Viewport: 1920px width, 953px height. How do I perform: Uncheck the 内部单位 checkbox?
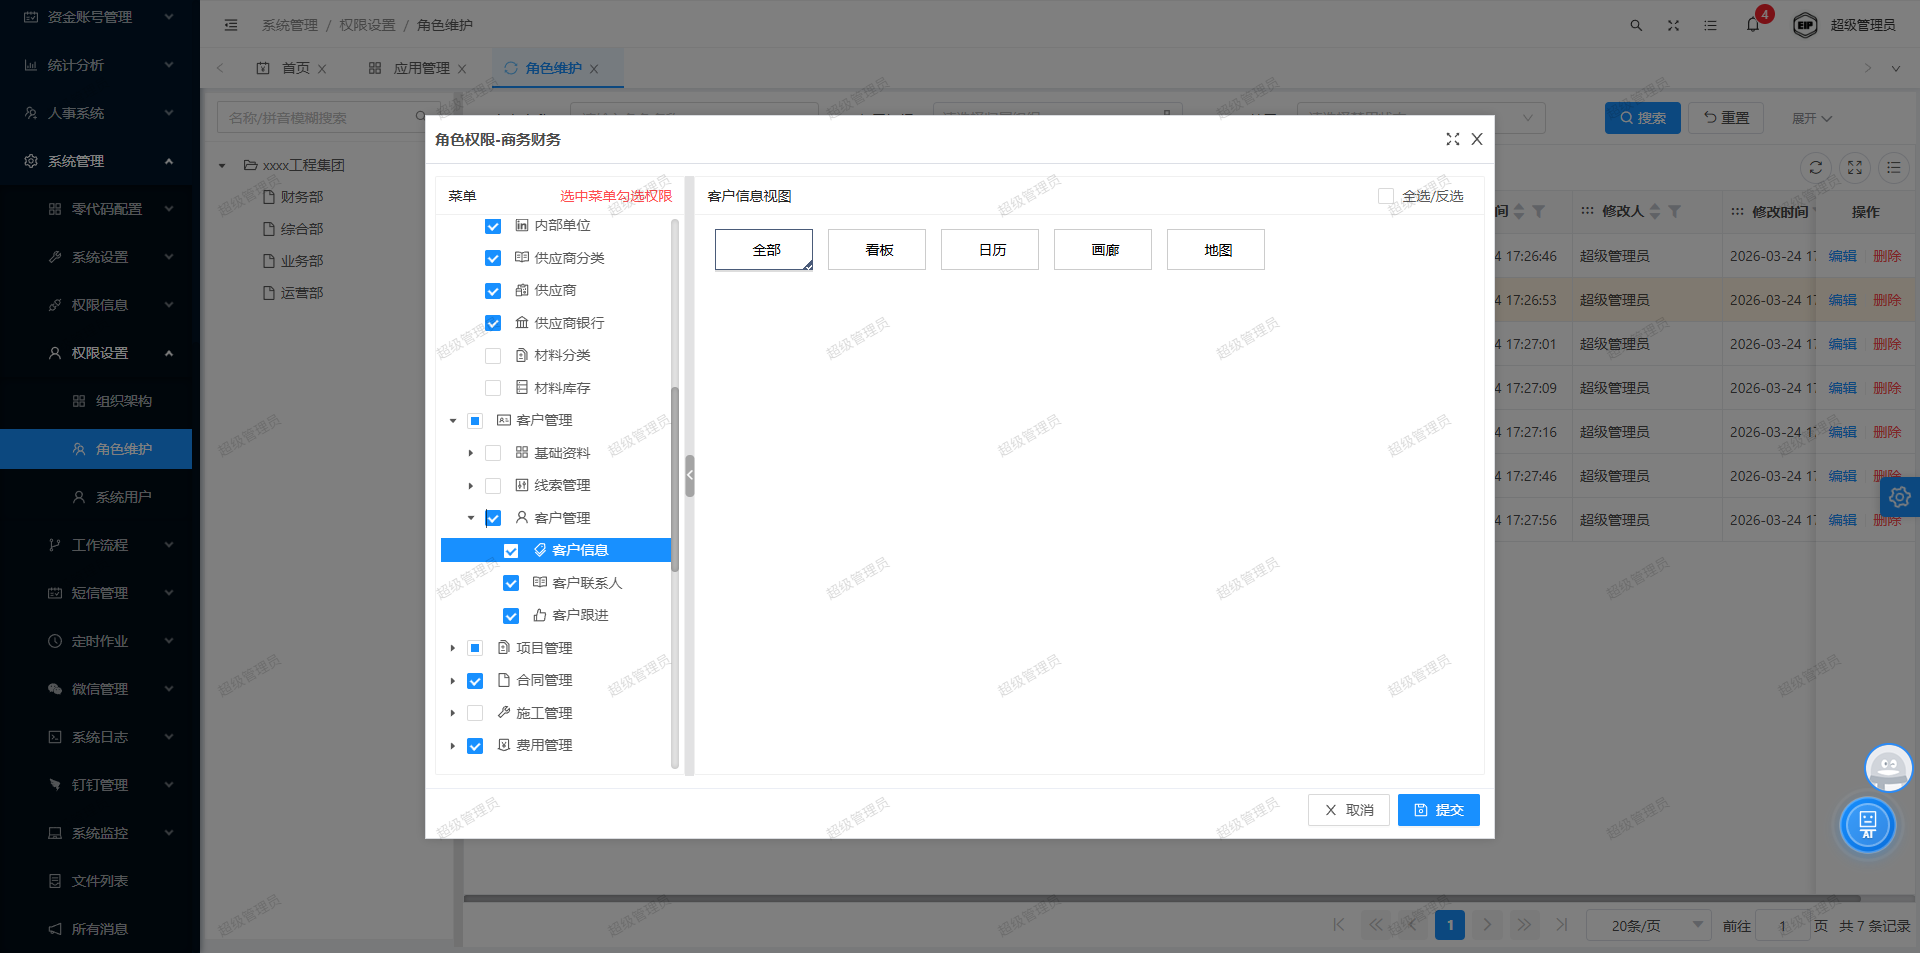493,226
